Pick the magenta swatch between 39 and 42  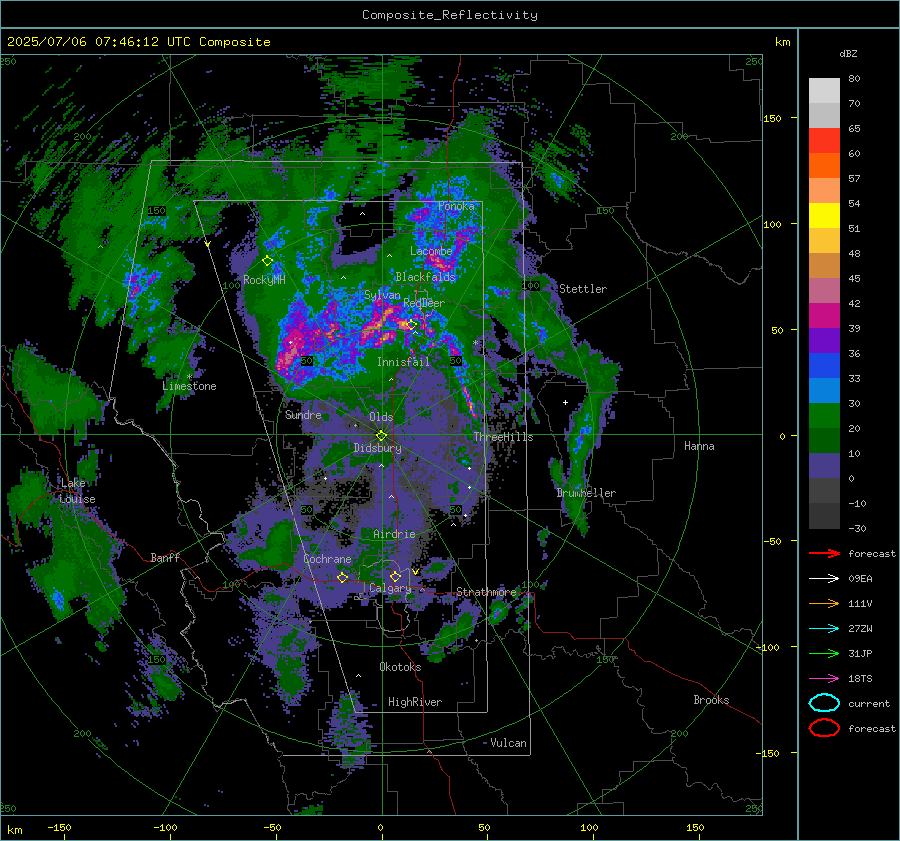(x=824, y=316)
